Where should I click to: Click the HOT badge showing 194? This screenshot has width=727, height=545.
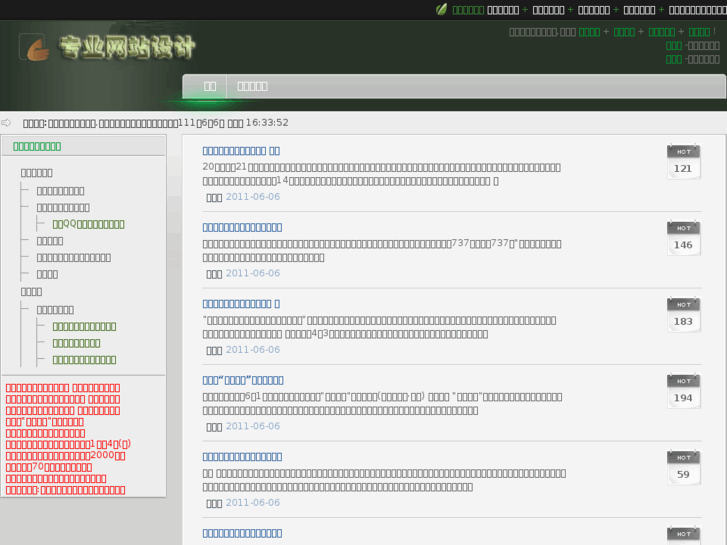683,391
